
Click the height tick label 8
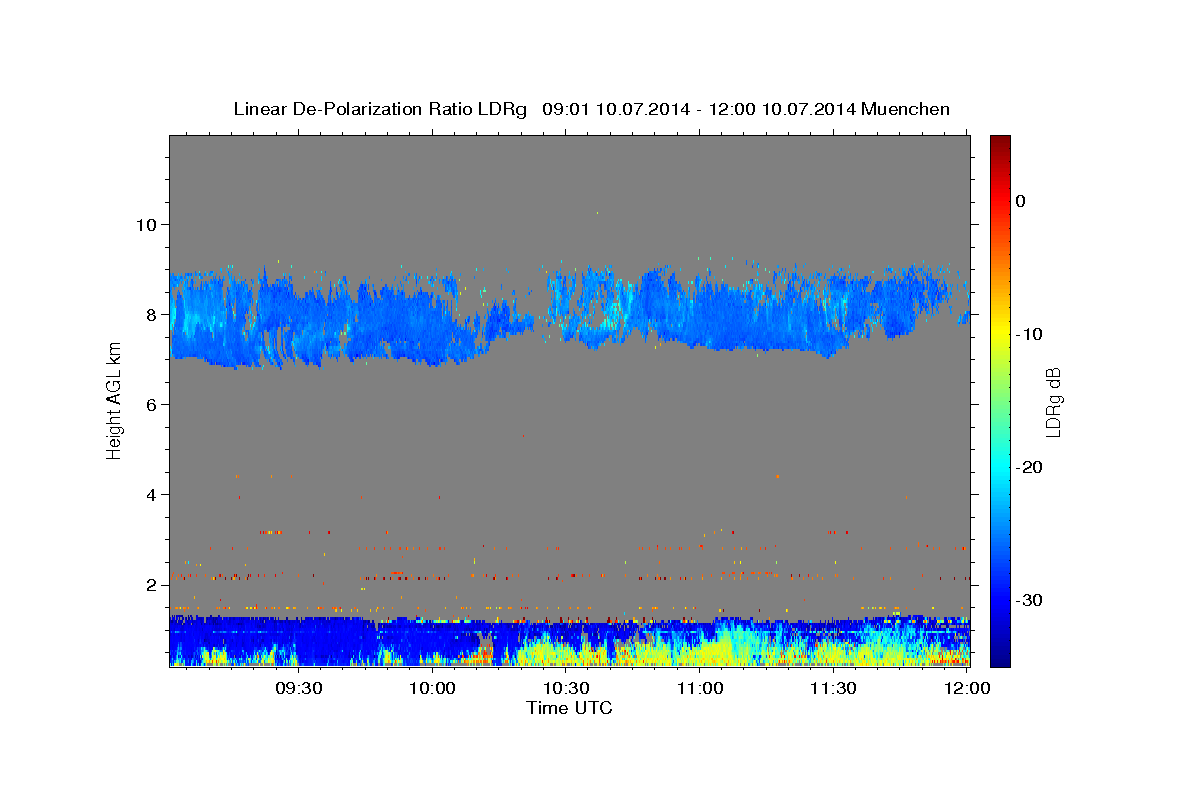pos(151,314)
